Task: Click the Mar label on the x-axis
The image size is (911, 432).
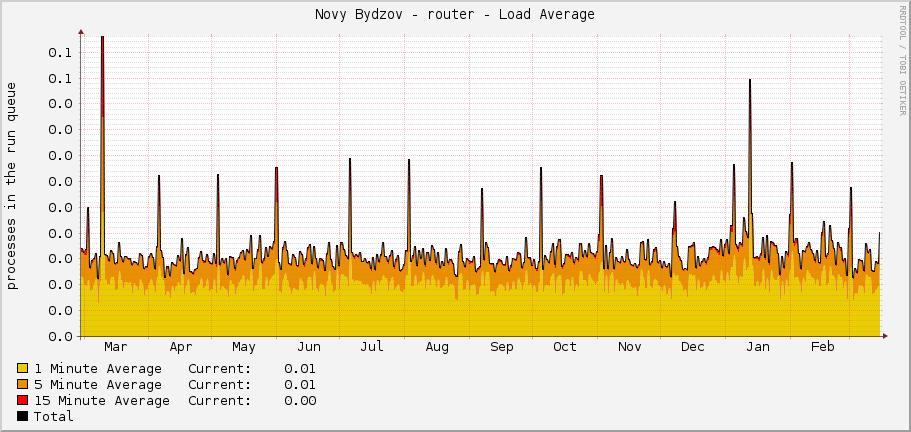Action: pyautogui.click(x=116, y=347)
